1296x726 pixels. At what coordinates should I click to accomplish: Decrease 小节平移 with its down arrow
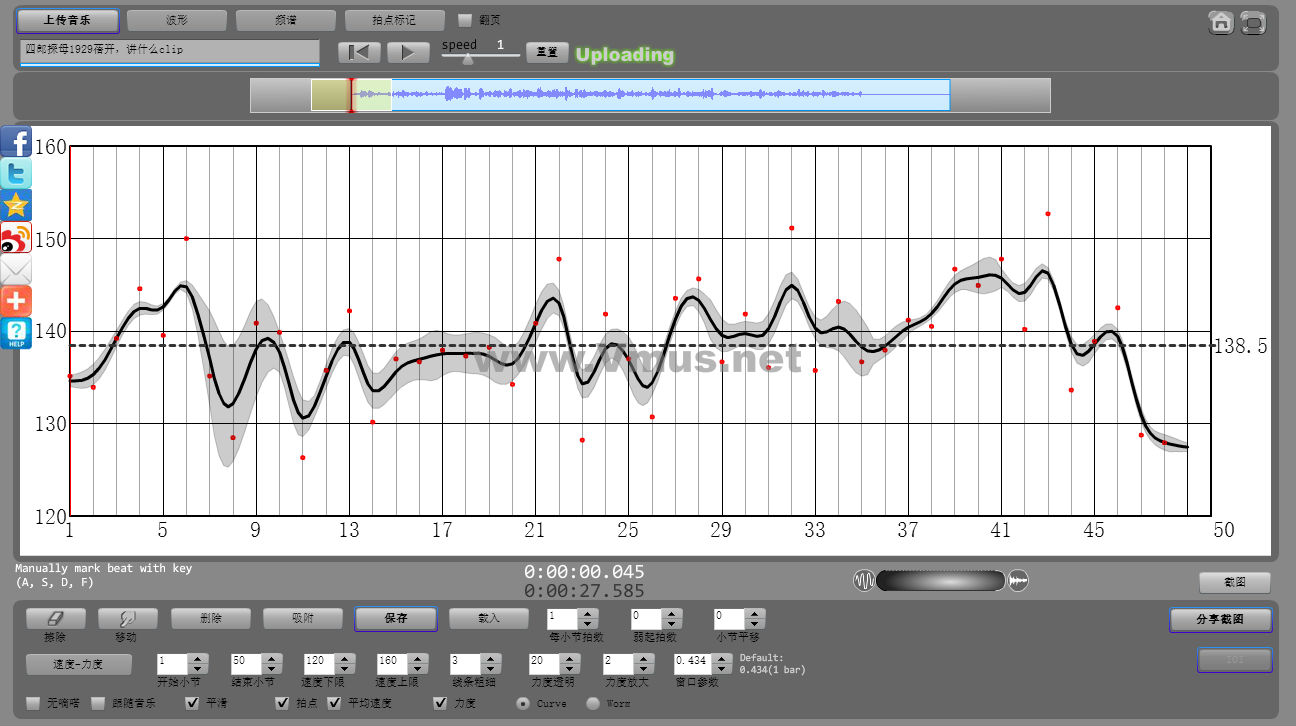pyautogui.click(x=756, y=624)
